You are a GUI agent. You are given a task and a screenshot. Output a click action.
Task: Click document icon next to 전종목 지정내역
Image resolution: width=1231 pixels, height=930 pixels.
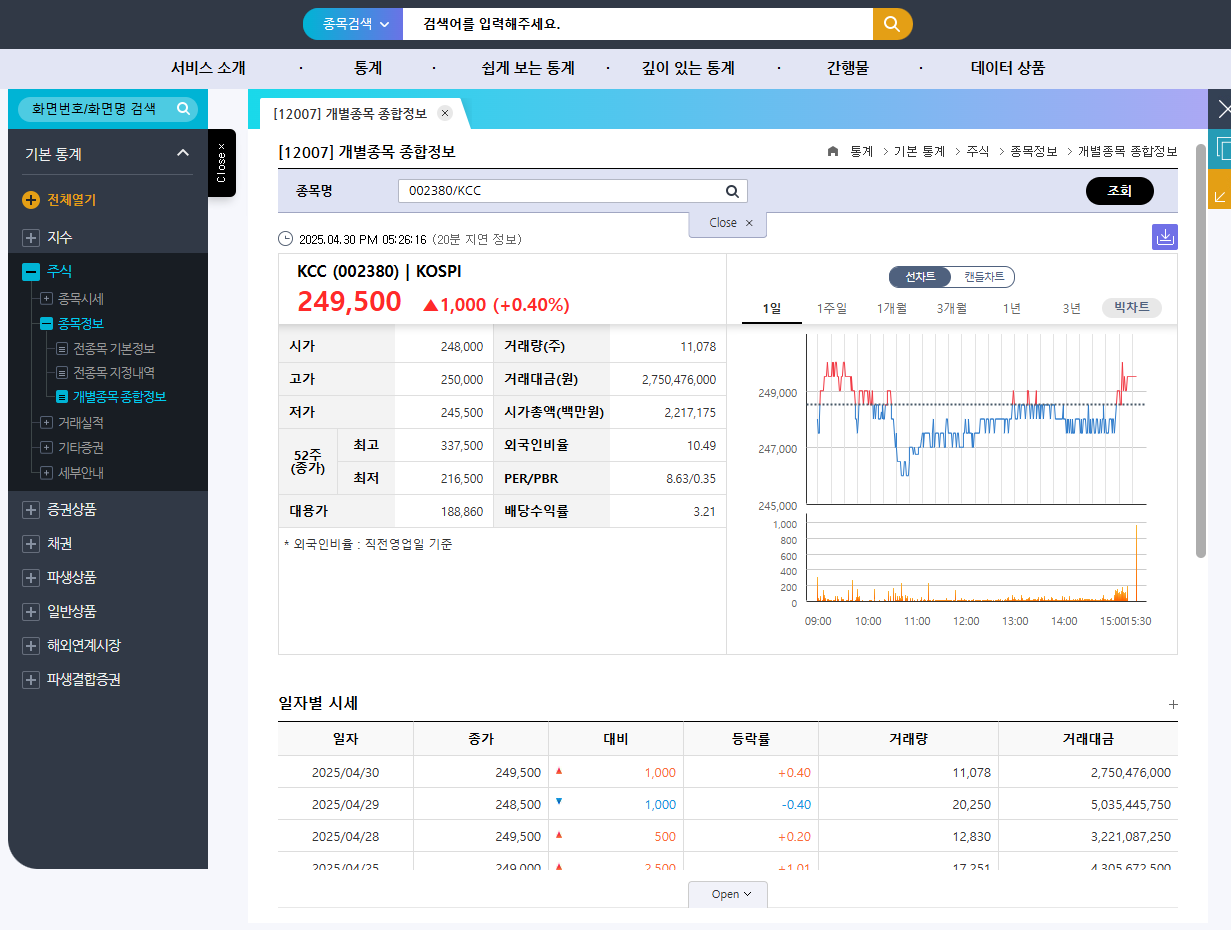point(62,373)
